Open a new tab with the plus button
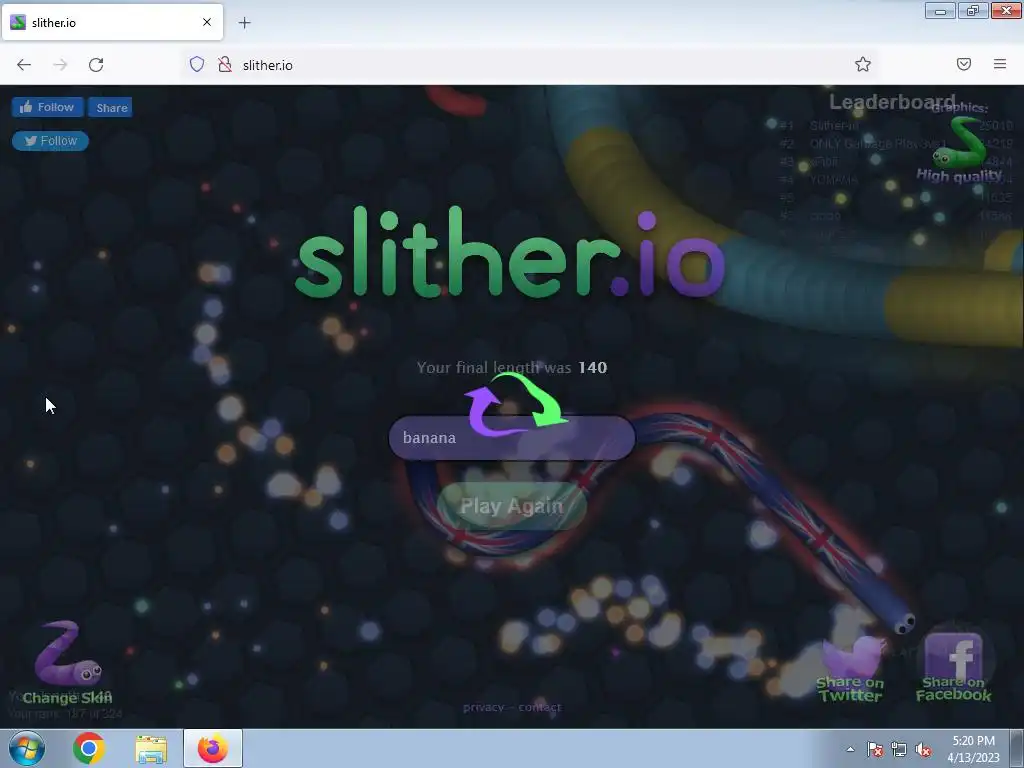 (x=244, y=23)
